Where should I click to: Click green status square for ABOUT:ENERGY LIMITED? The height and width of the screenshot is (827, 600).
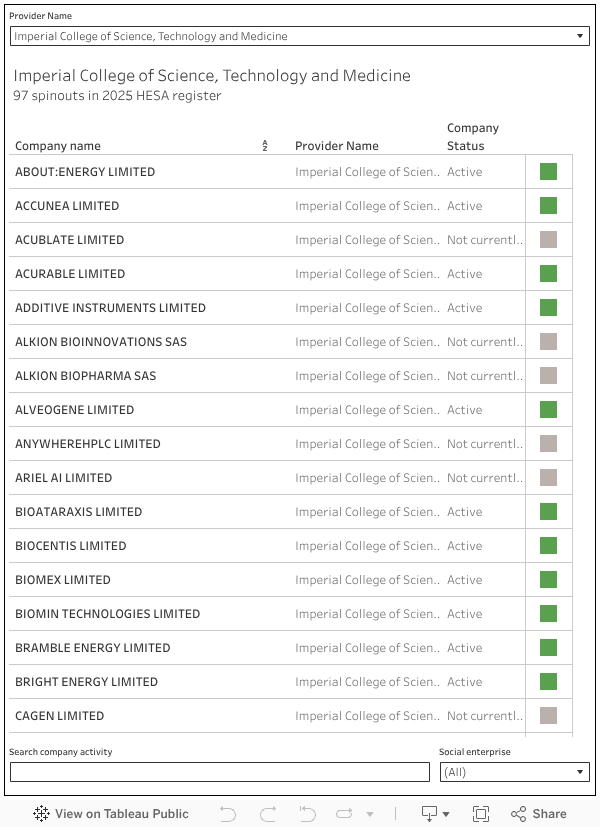coord(548,172)
